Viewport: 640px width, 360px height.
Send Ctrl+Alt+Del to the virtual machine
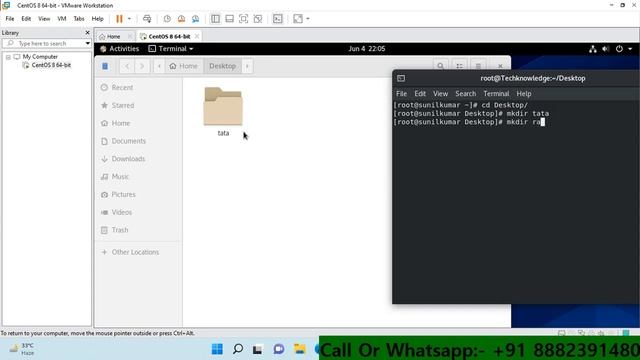tap(147, 19)
